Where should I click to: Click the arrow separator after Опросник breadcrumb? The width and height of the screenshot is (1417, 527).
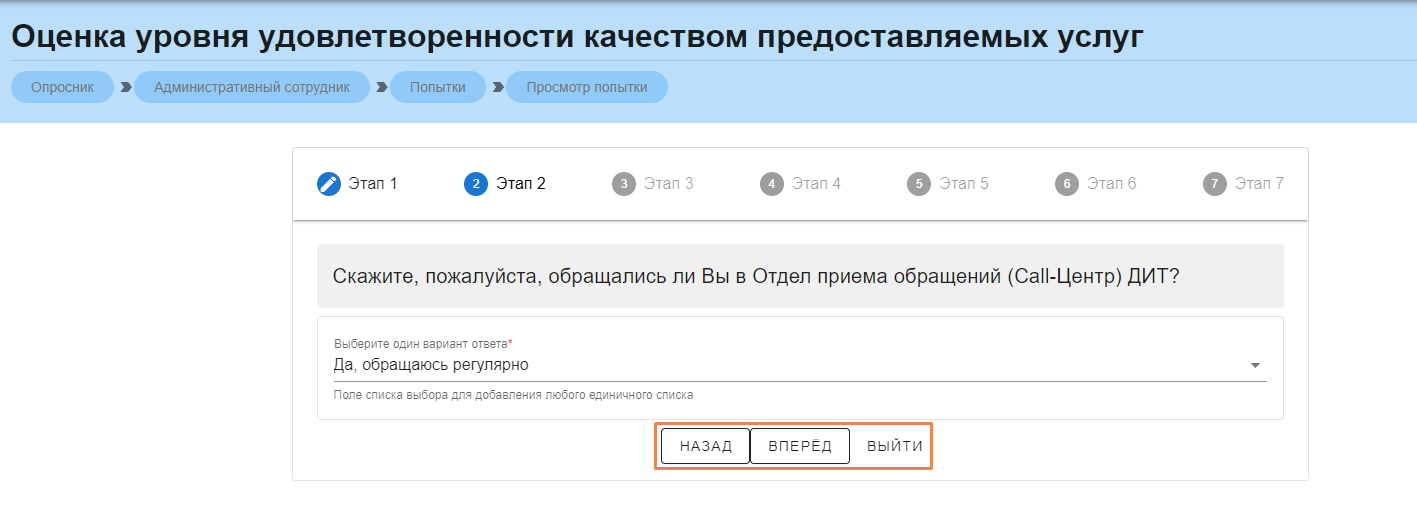pos(126,87)
